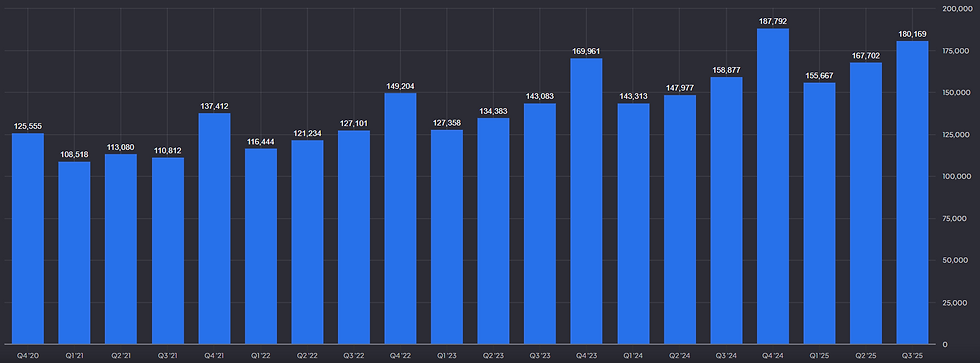The height and width of the screenshot is (363, 980).
Task: Click the value label 110,812
Action: click(x=168, y=151)
